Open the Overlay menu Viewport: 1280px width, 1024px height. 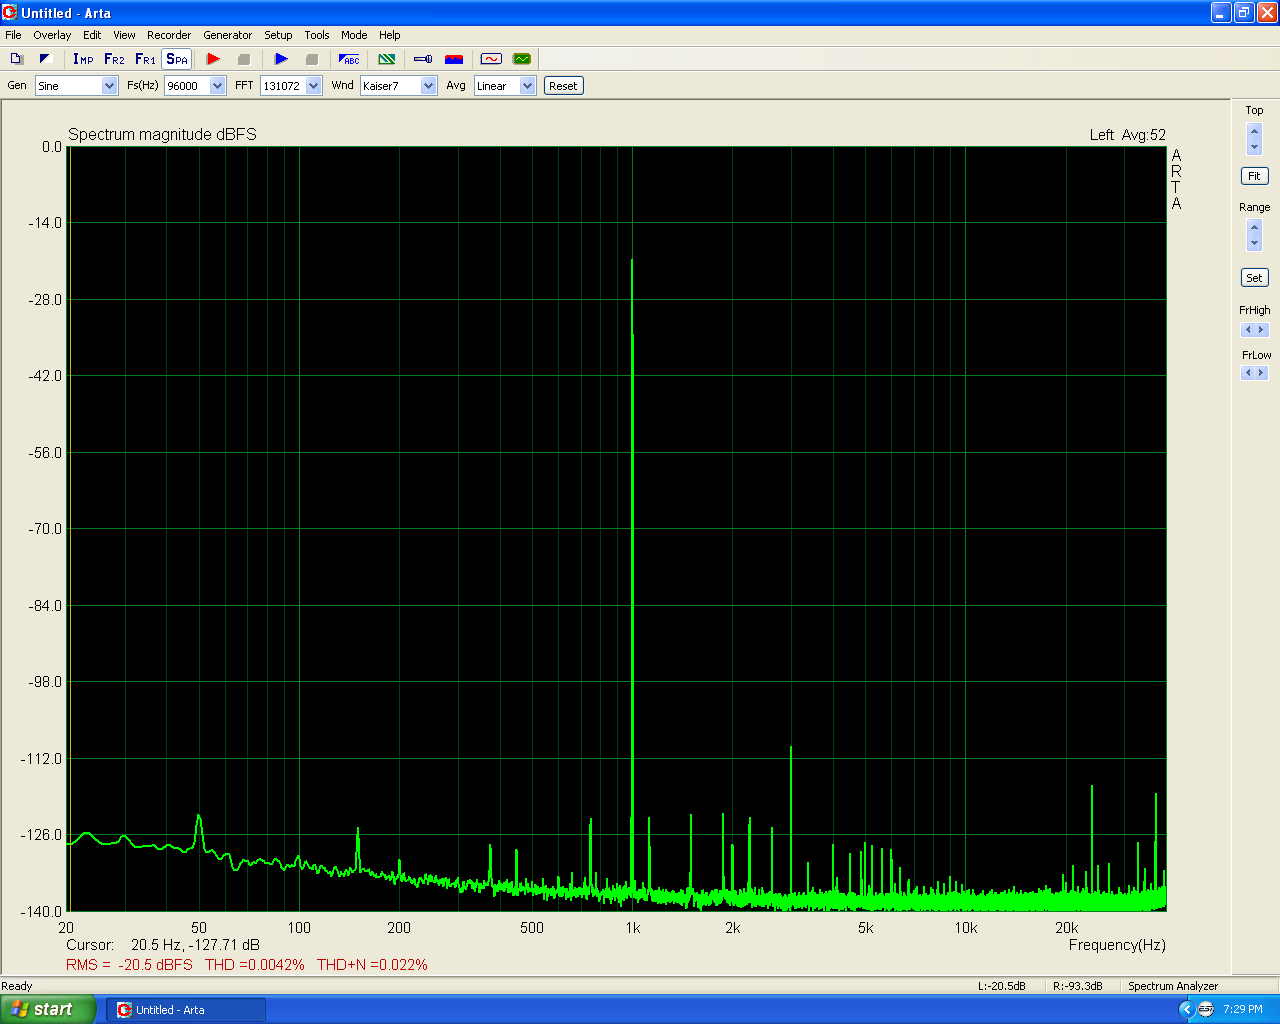pos(52,35)
